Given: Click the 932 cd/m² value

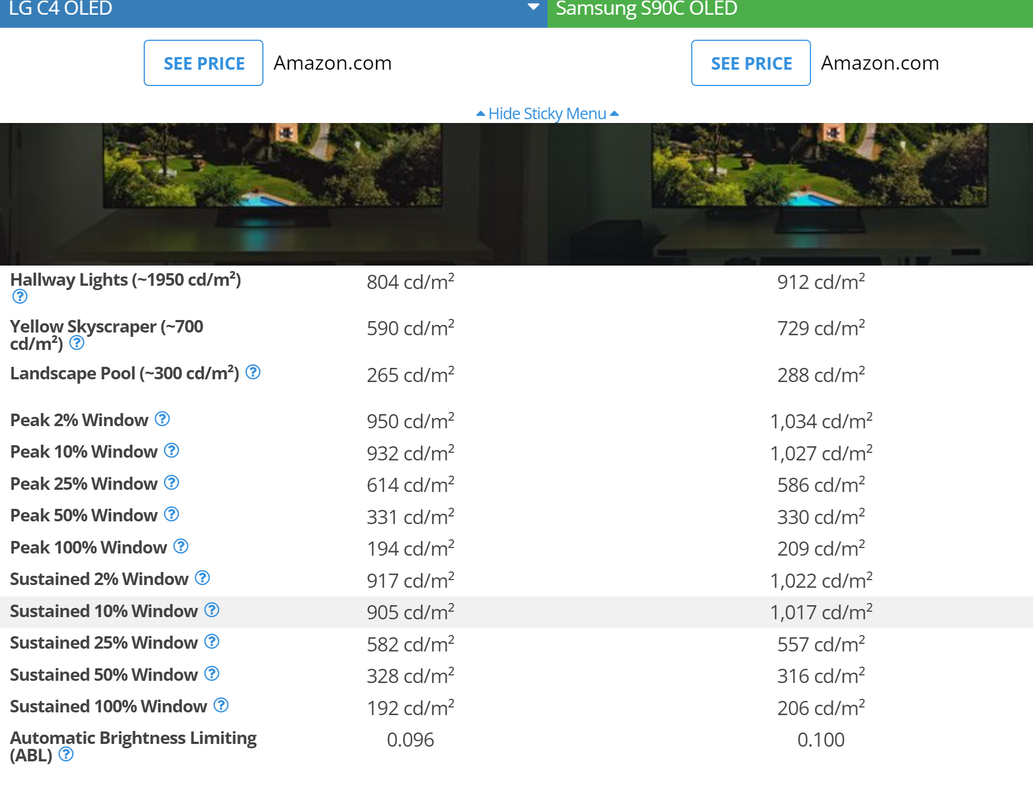Looking at the screenshot, I should (410, 453).
